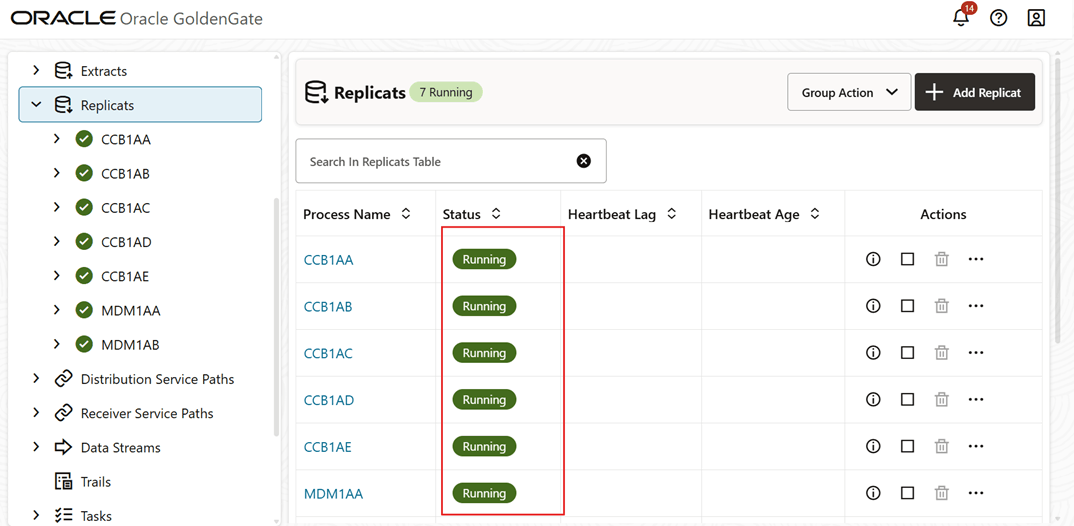Sort table by Heartbeat Lag column

point(671,214)
